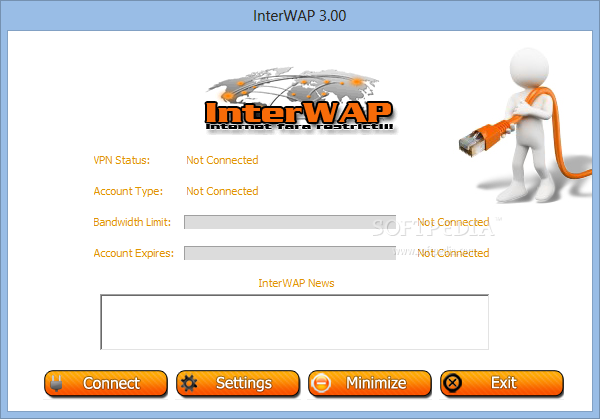Click "Not Connected" beside the Account Expires bar
The width and height of the screenshot is (600, 419).
pos(453,253)
